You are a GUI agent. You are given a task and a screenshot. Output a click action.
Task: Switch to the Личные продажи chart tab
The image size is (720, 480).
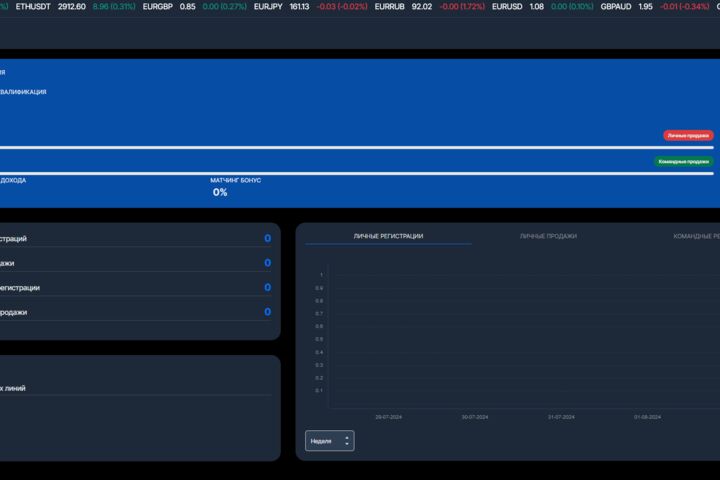[x=548, y=236]
